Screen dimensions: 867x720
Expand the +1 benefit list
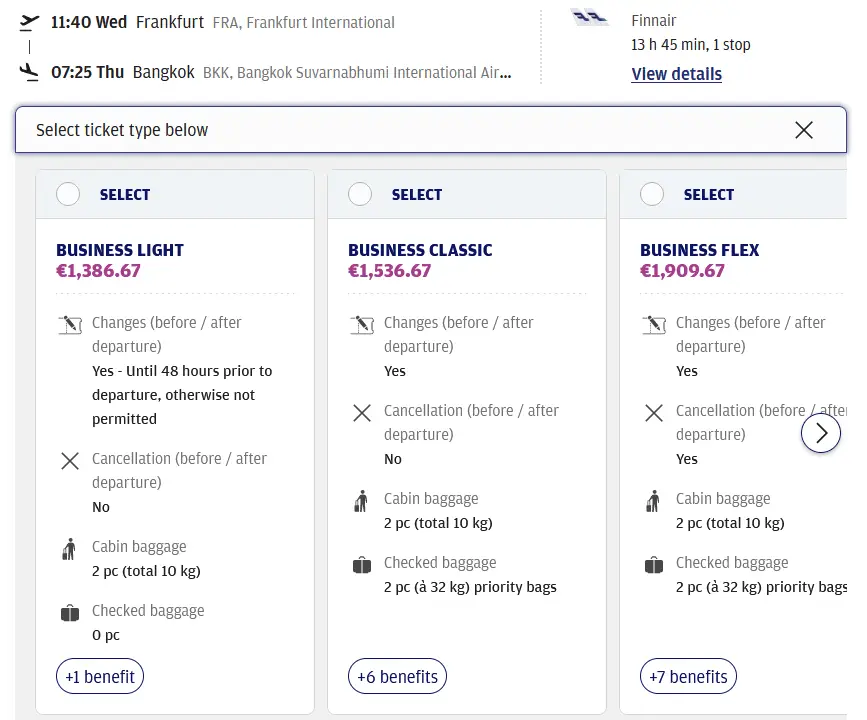(100, 677)
